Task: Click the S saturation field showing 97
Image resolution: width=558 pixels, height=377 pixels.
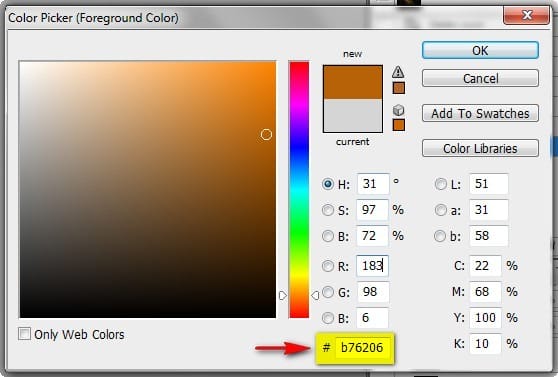Action: [x=373, y=210]
